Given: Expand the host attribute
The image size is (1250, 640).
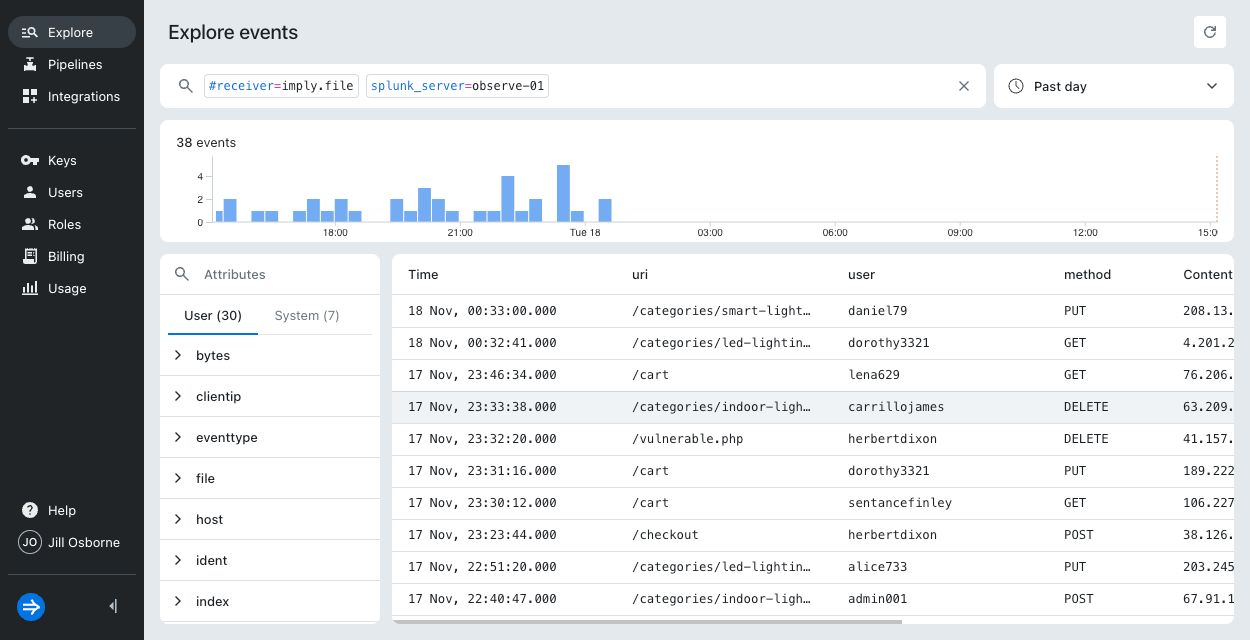Looking at the screenshot, I should coord(179,519).
